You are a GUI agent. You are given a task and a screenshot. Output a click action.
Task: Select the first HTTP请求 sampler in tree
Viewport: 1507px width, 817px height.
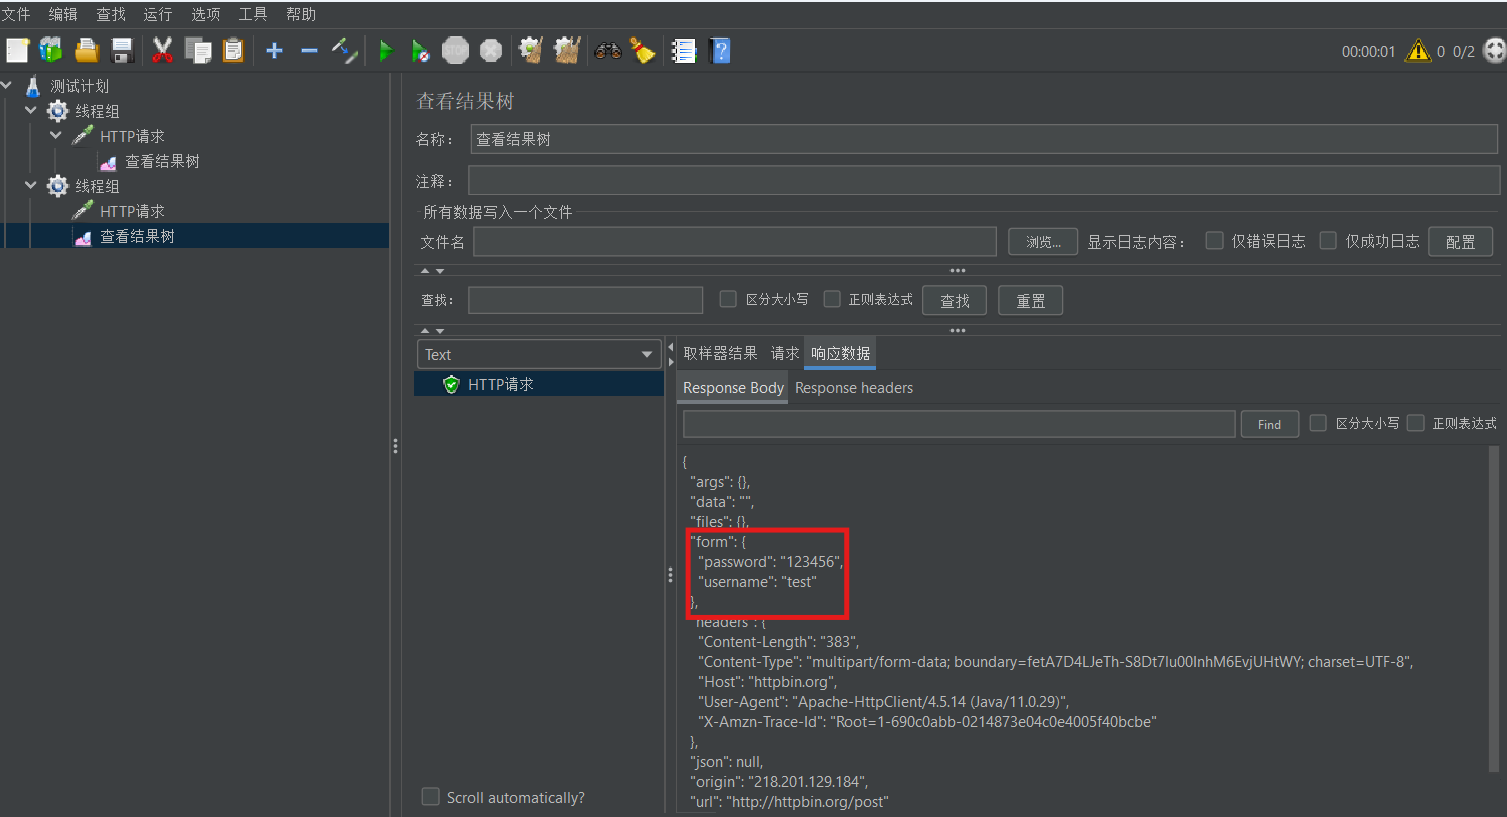[x=132, y=136]
